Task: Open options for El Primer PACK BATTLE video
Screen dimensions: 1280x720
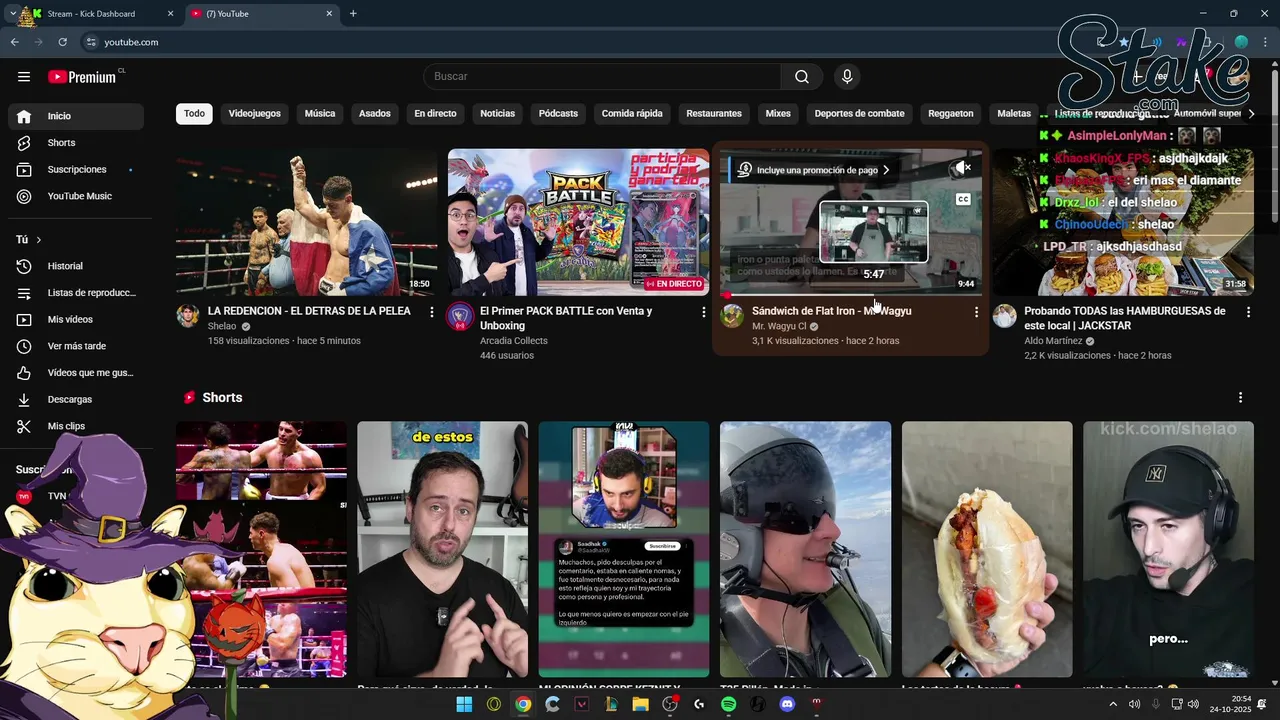Action: click(x=704, y=312)
